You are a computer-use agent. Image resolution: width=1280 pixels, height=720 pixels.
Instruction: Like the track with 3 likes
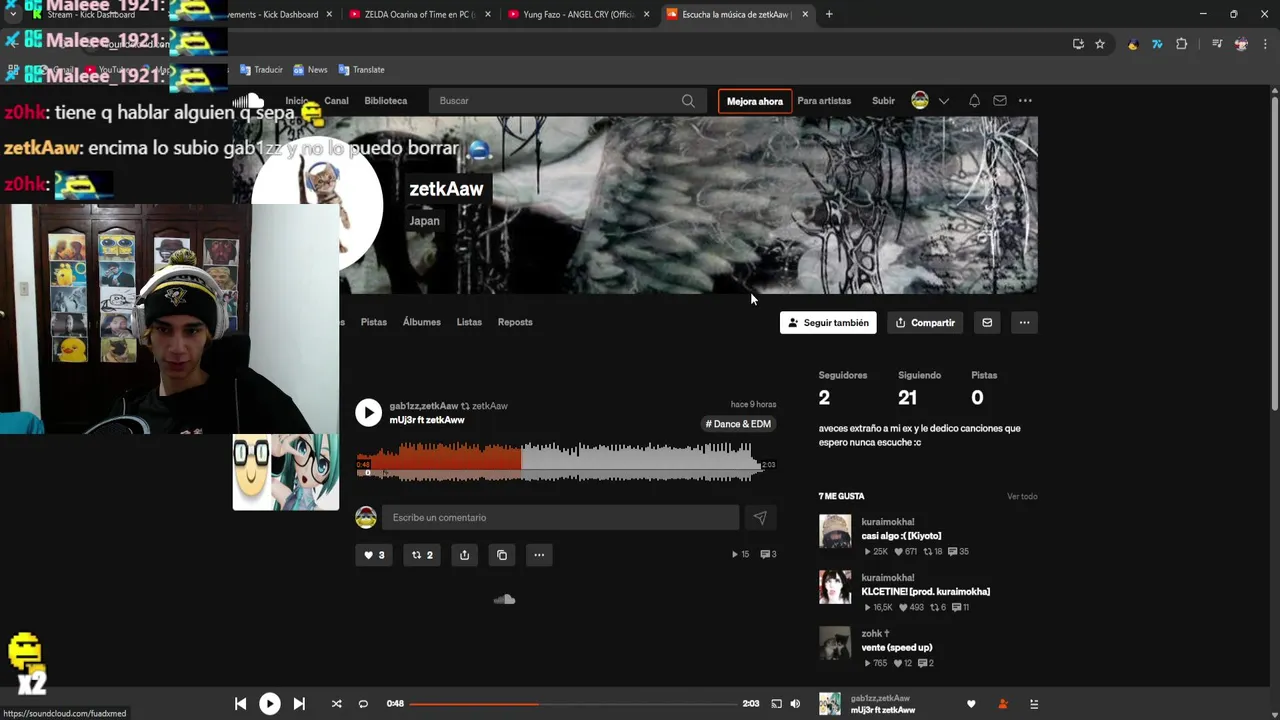click(374, 555)
